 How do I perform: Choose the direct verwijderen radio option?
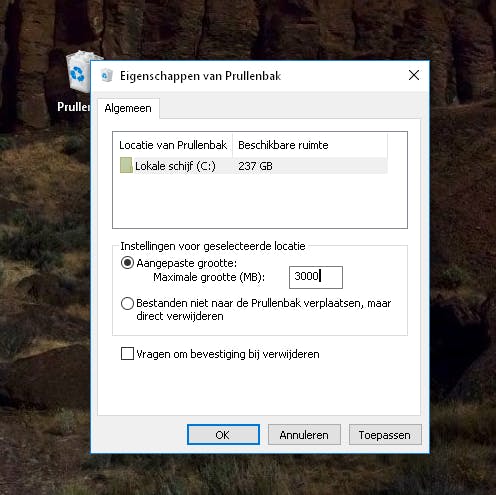[127, 304]
